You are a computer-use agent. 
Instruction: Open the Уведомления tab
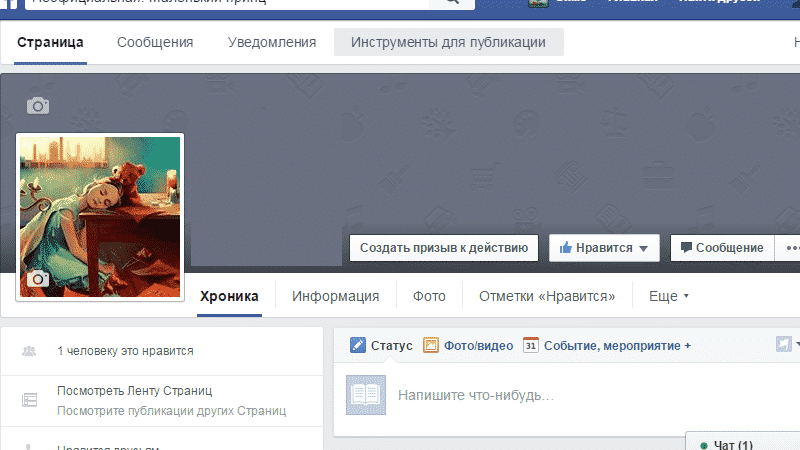pos(272,42)
